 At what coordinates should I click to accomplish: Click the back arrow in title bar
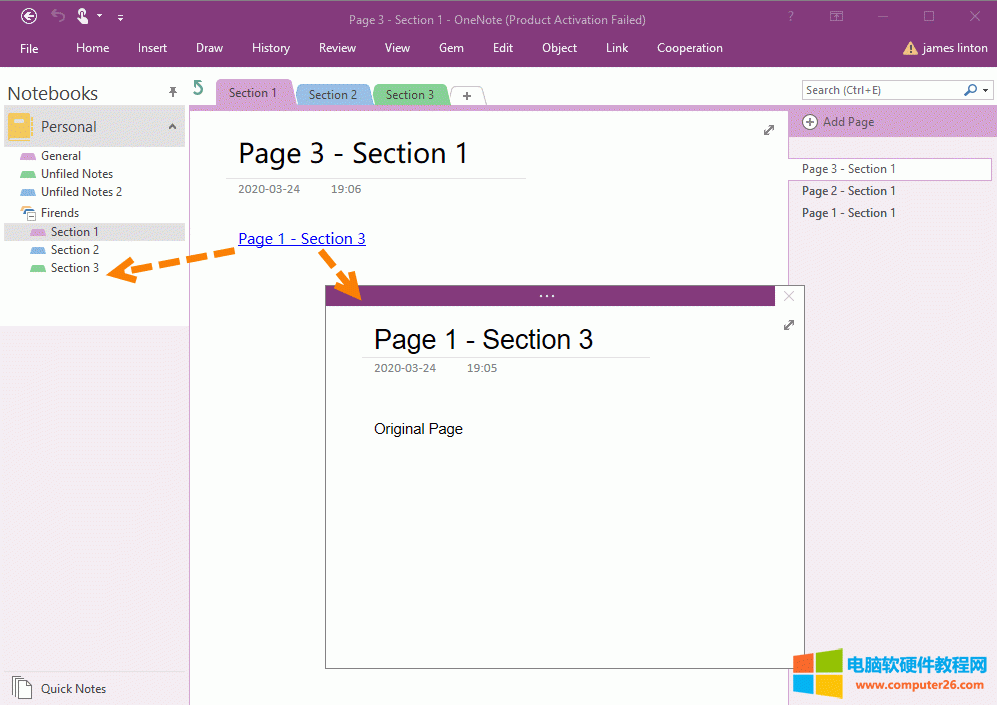coord(29,16)
